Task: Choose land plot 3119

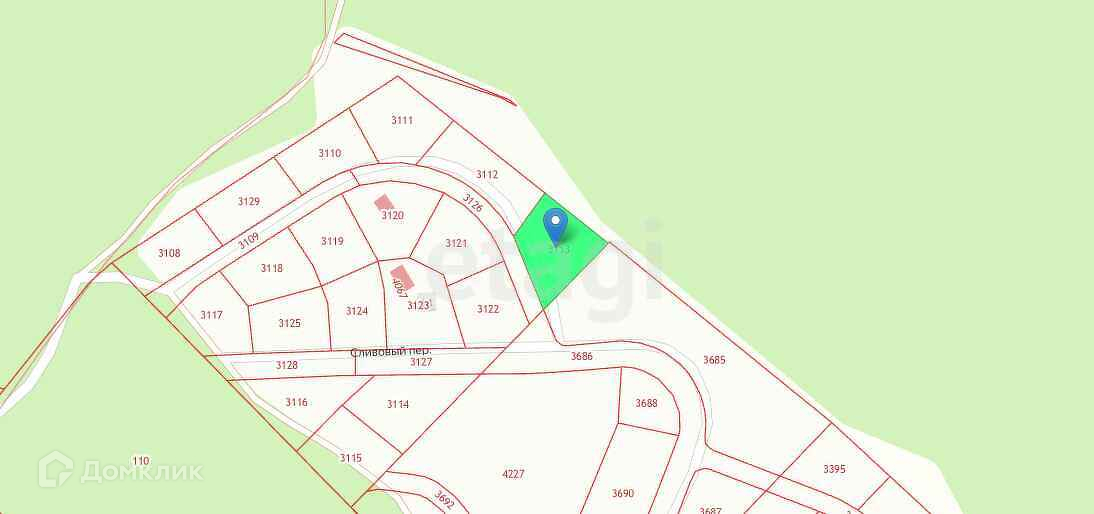Action: point(332,241)
